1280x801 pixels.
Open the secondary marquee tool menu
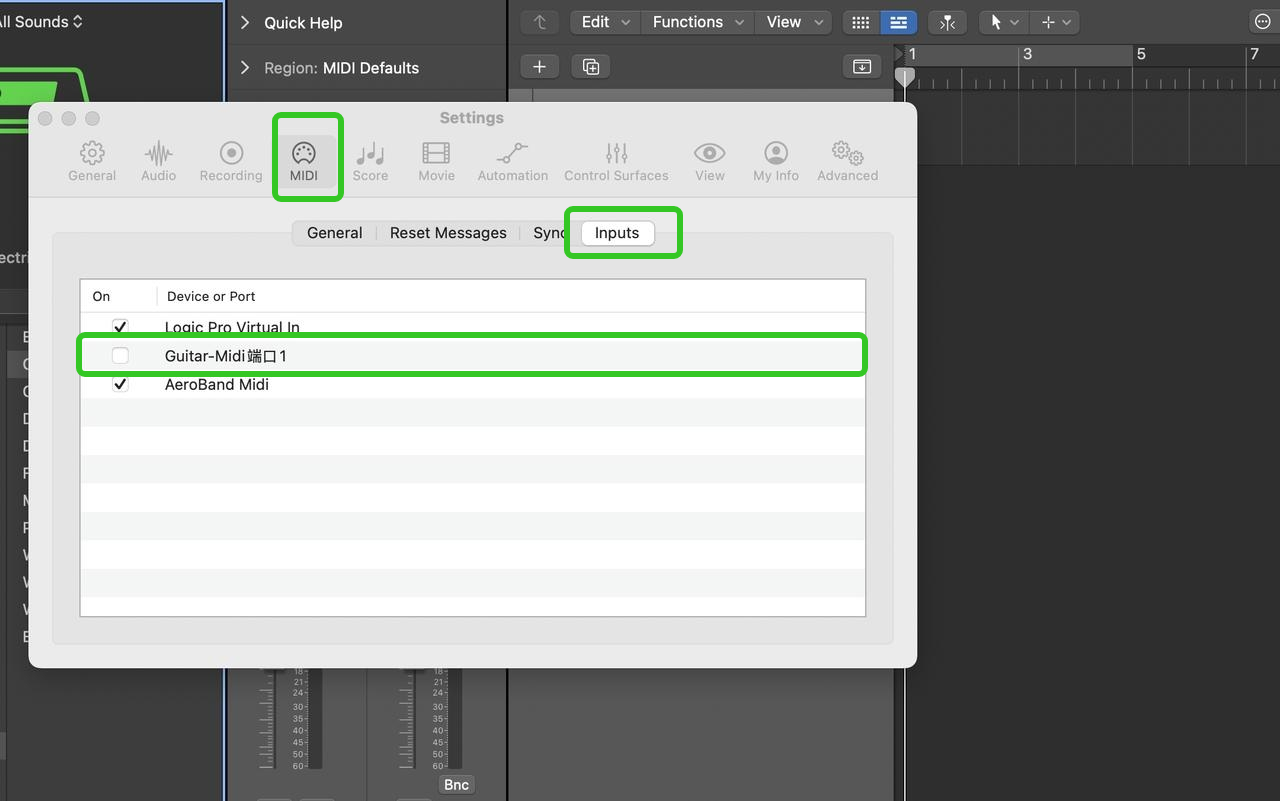1054,22
